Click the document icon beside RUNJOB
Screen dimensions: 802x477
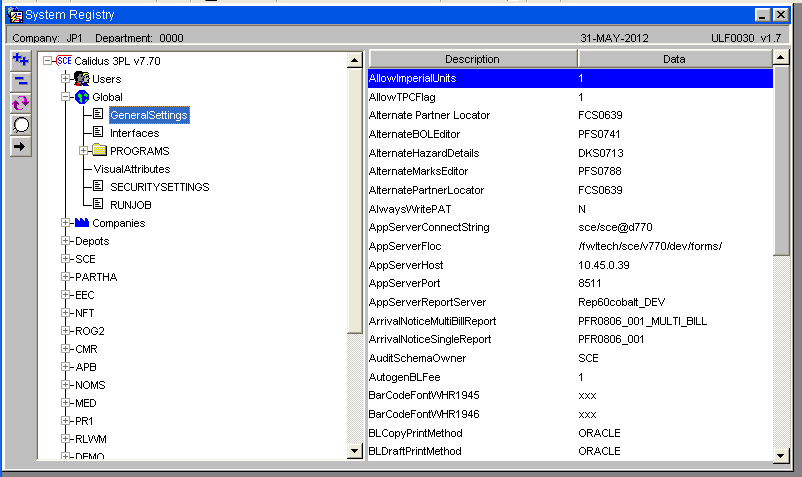click(x=98, y=203)
